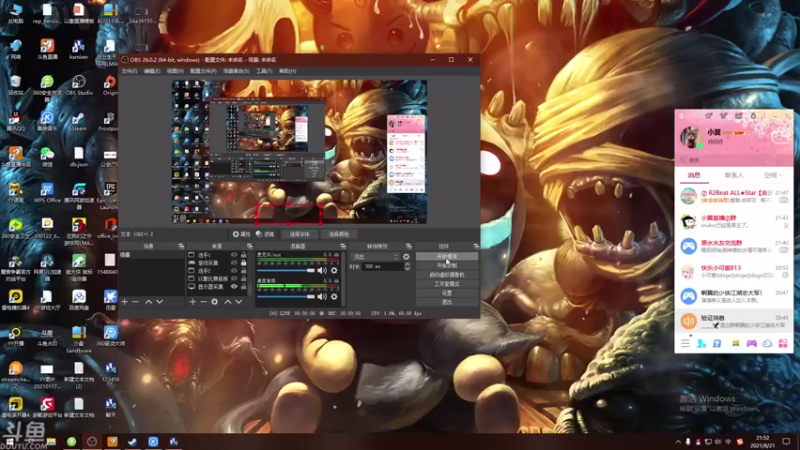The width and height of the screenshot is (800, 450).
Task: Move the selected source up
Action: tap(228, 302)
